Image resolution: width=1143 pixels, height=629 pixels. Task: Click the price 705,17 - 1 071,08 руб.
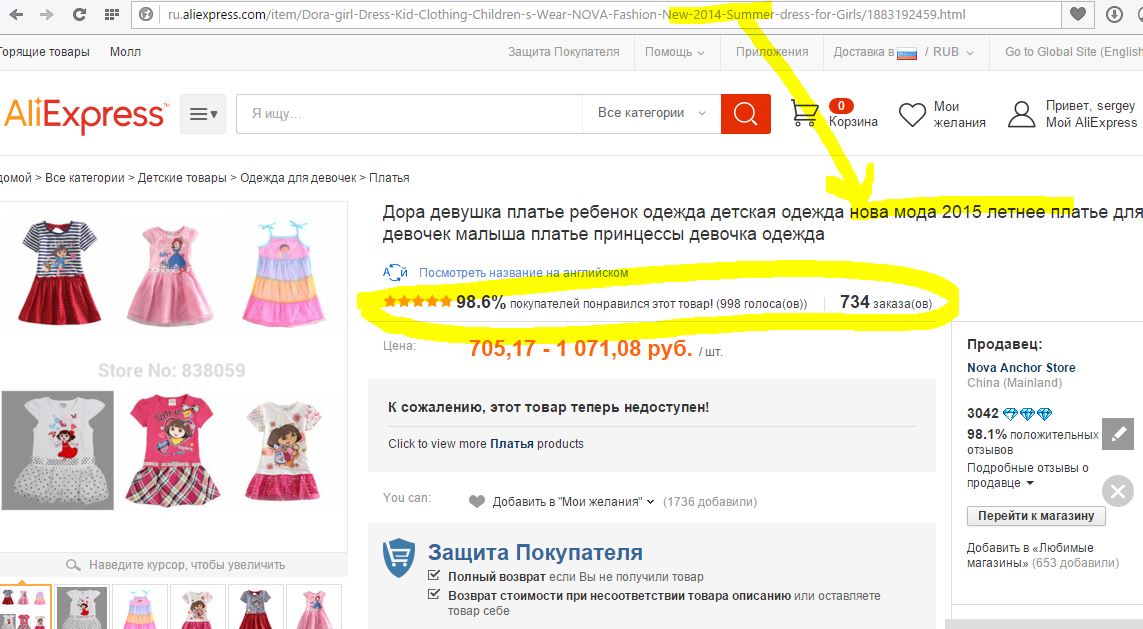tap(580, 348)
